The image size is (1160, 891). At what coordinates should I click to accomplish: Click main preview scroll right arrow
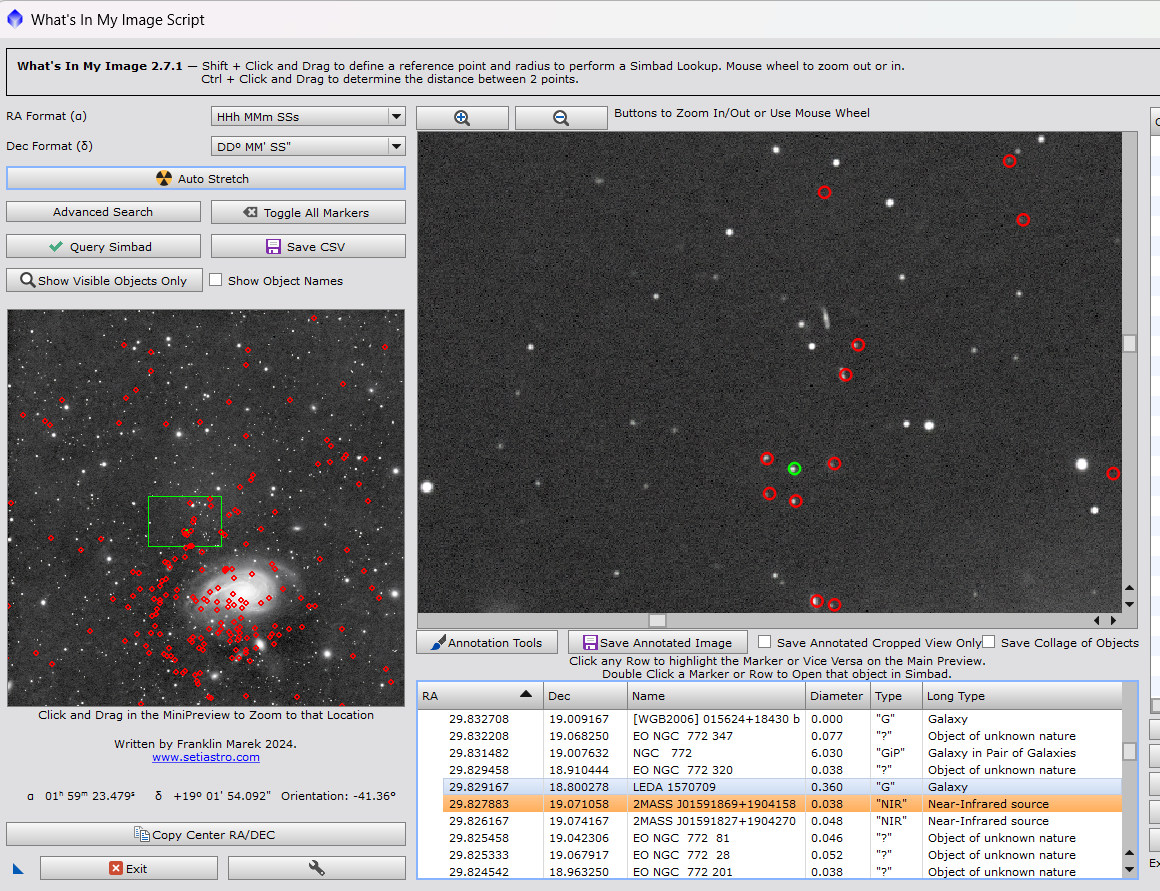click(1113, 620)
